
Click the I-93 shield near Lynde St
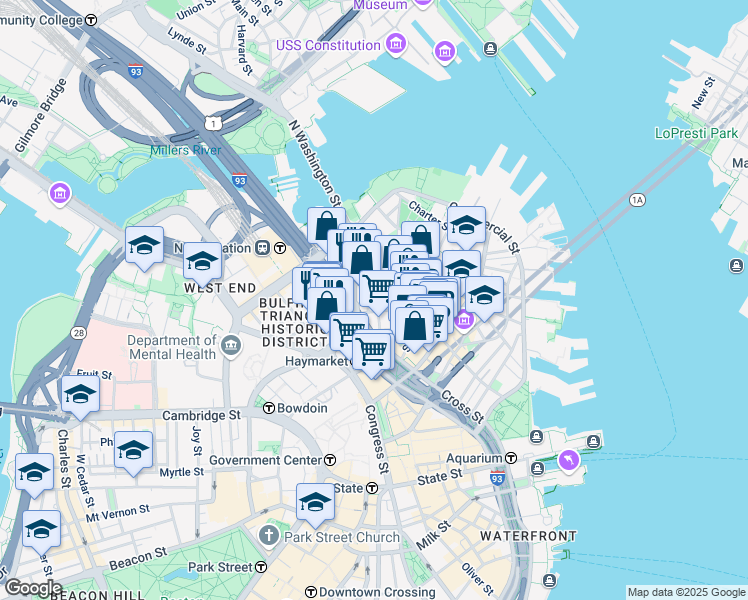[x=135, y=71]
